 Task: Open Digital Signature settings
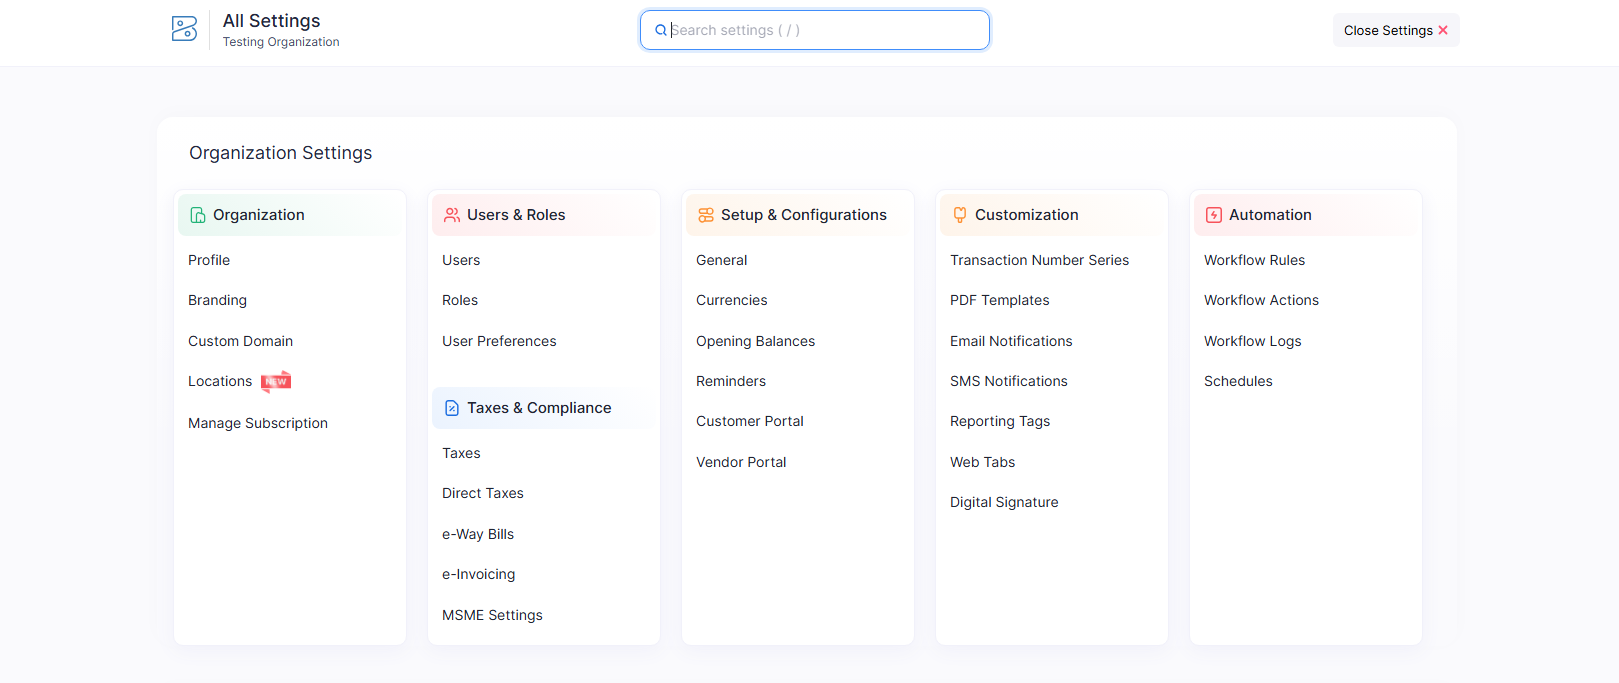1004,502
